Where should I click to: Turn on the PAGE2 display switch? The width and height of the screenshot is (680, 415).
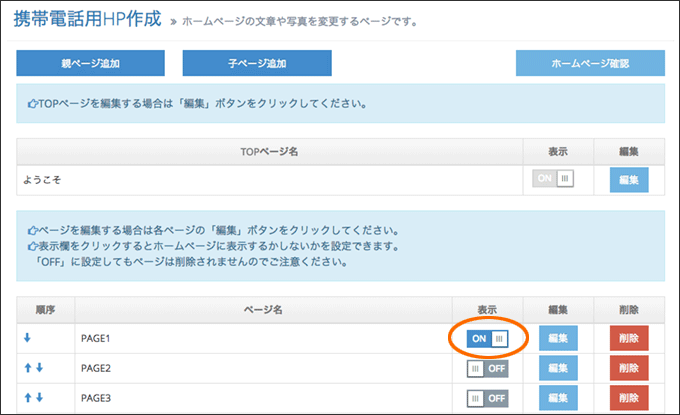(487, 369)
